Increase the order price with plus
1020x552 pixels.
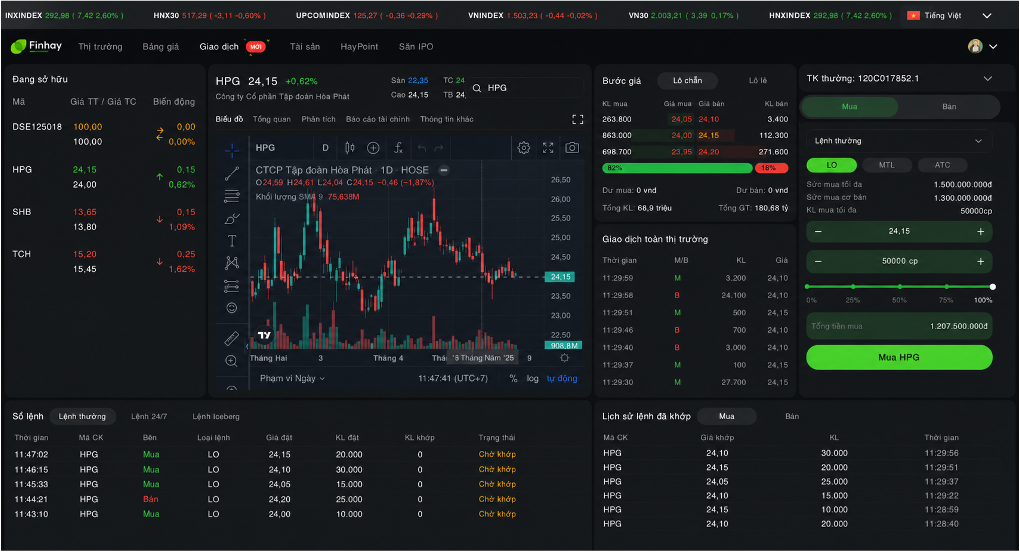click(980, 231)
